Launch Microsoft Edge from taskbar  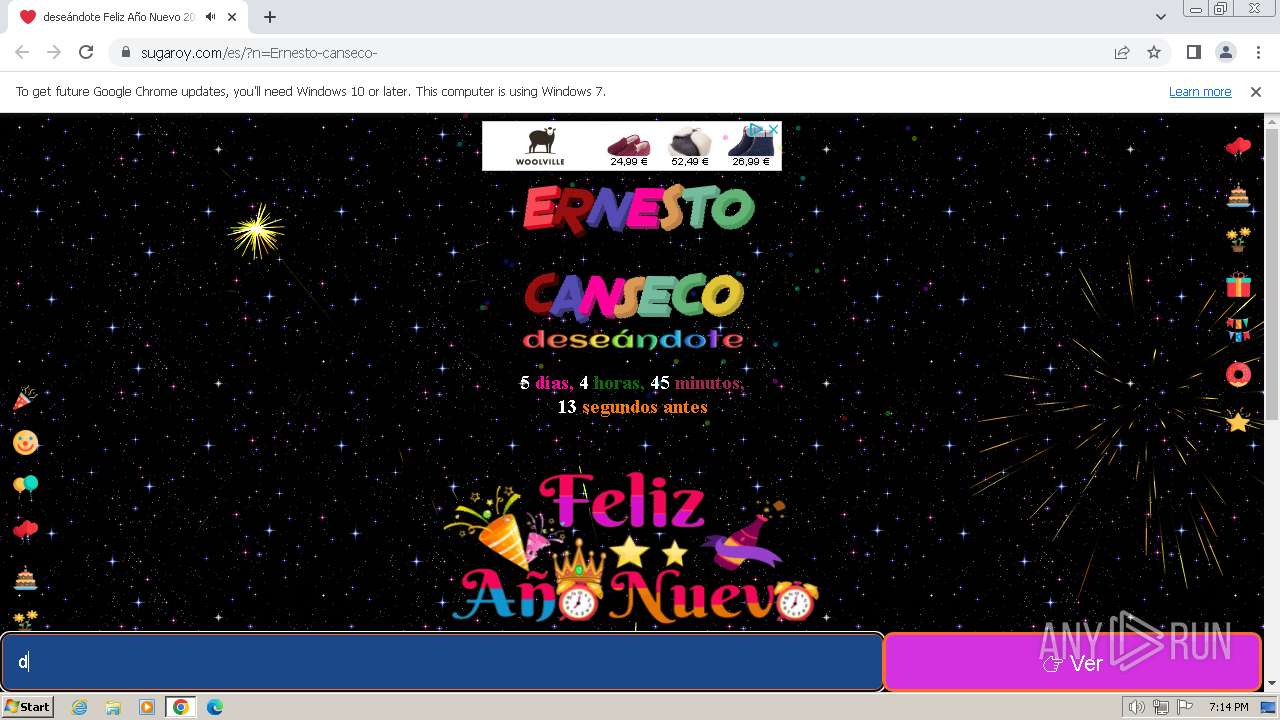[215, 707]
